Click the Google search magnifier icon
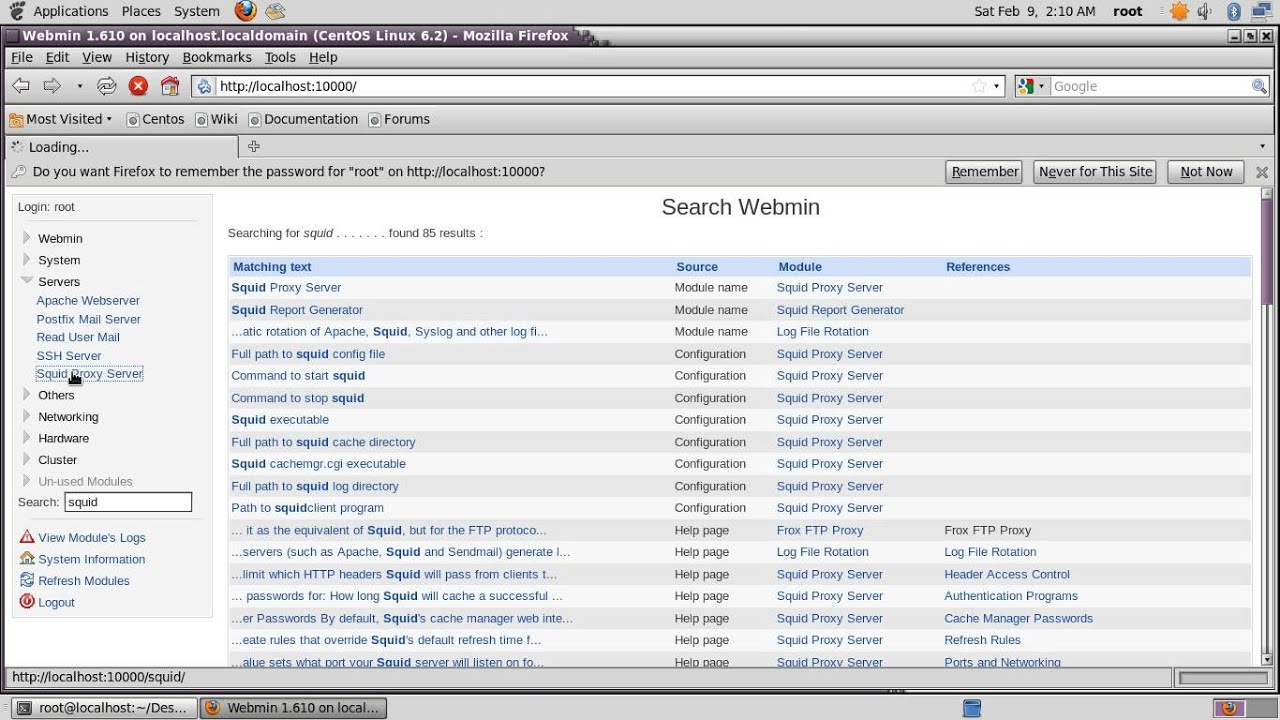 point(1260,86)
